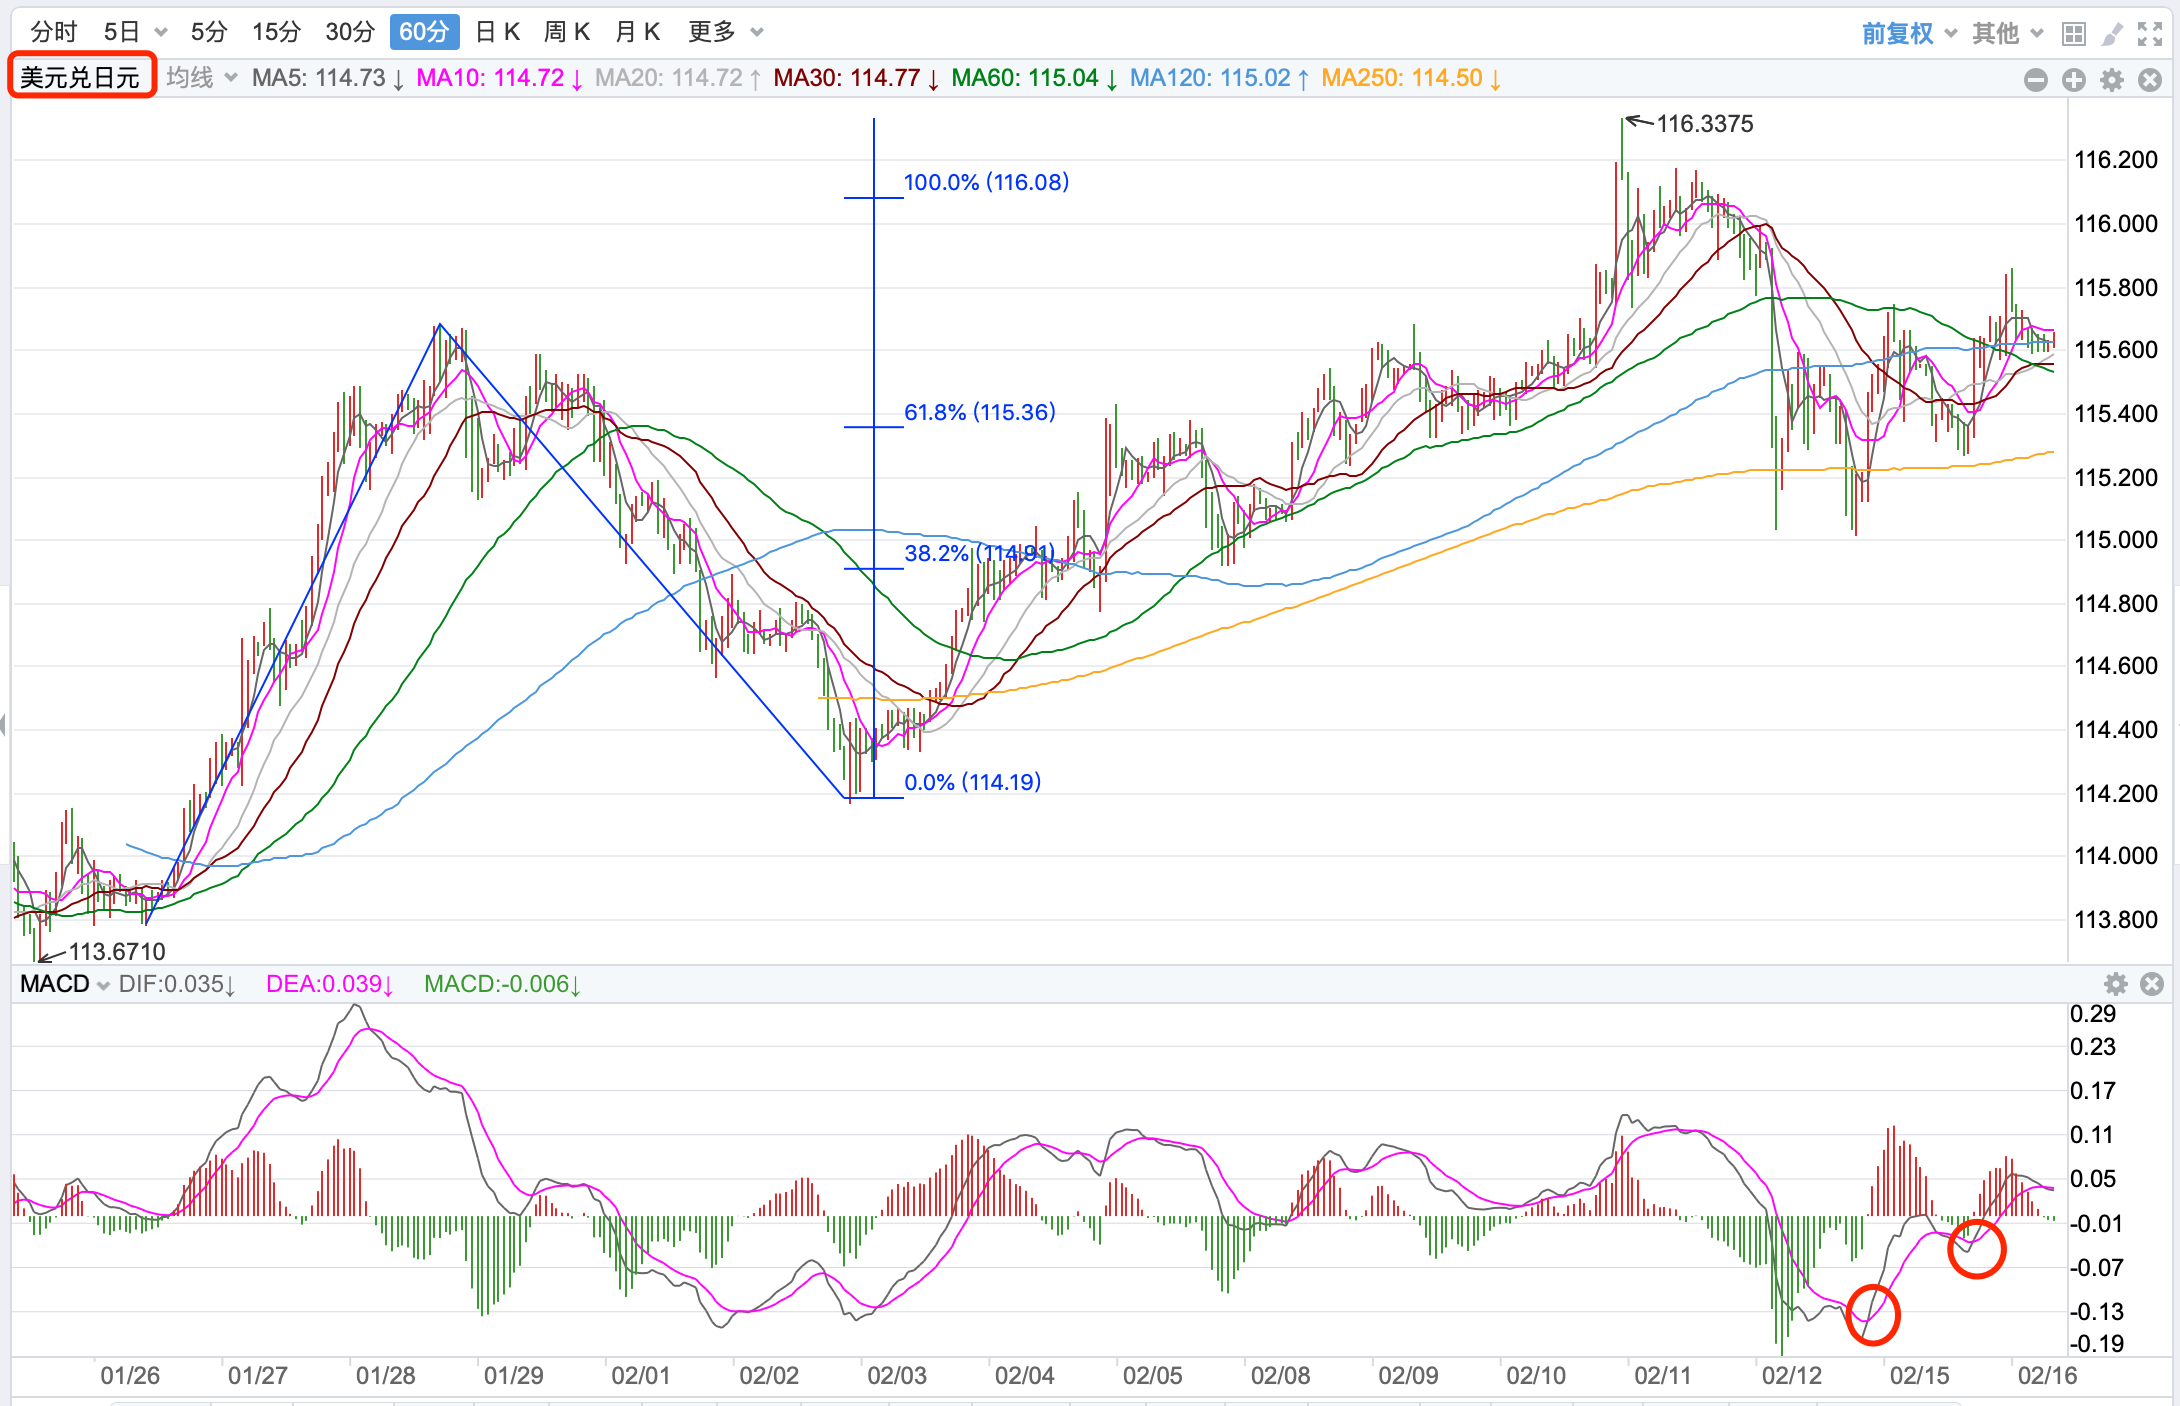Click the 115.000 price axis label
Image resolution: width=2180 pixels, height=1406 pixels.
point(2116,540)
